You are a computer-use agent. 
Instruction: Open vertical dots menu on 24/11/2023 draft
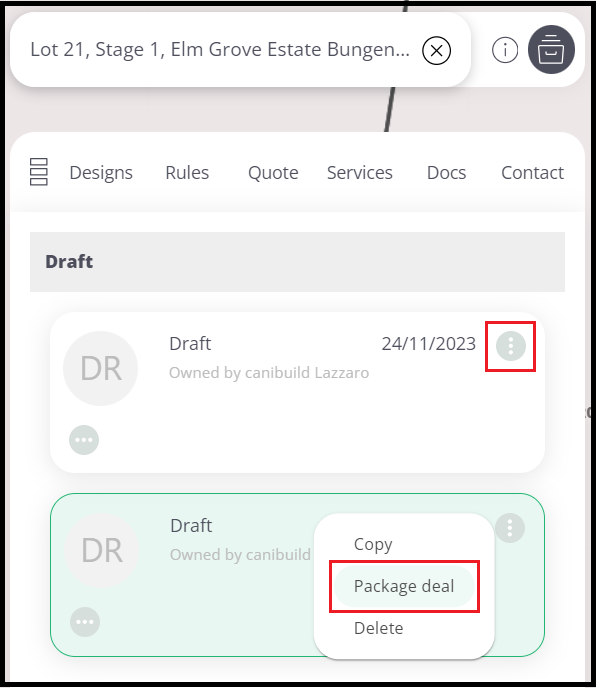tap(511, 346)
